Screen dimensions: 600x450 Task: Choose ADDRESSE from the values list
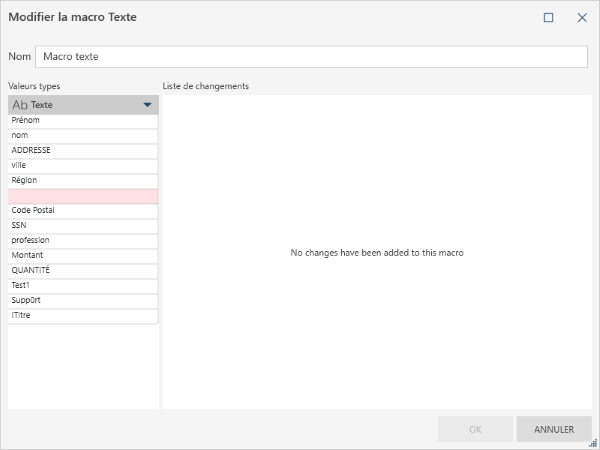[x=83, y=151]
